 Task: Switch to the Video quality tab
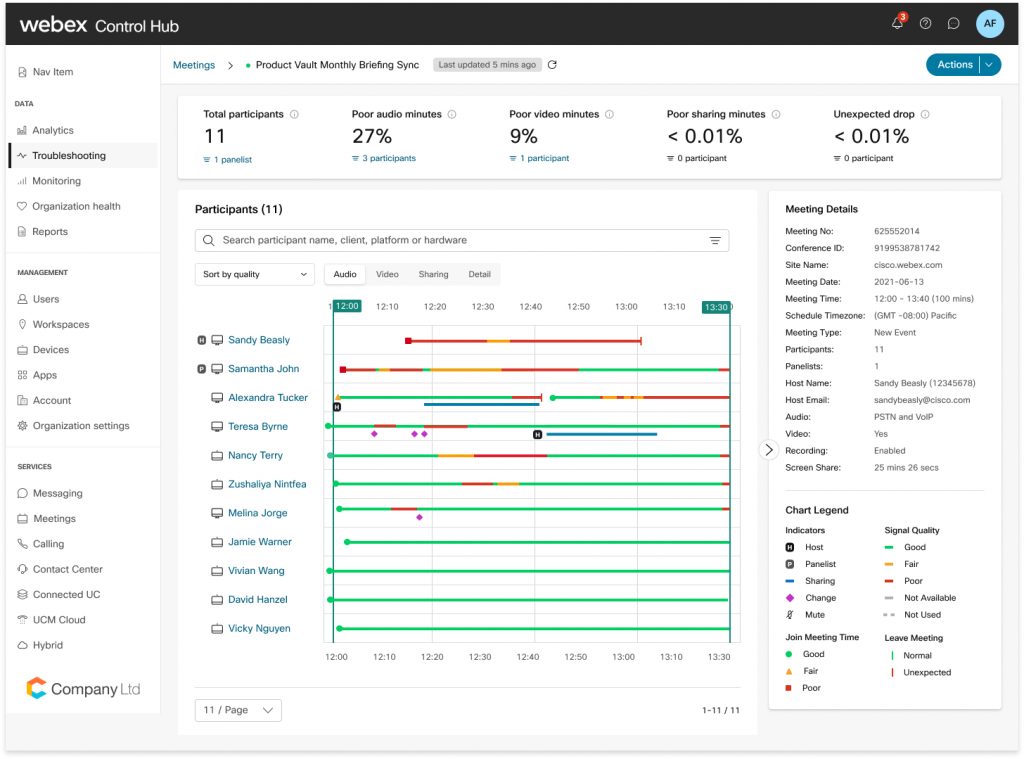[387, 273]
